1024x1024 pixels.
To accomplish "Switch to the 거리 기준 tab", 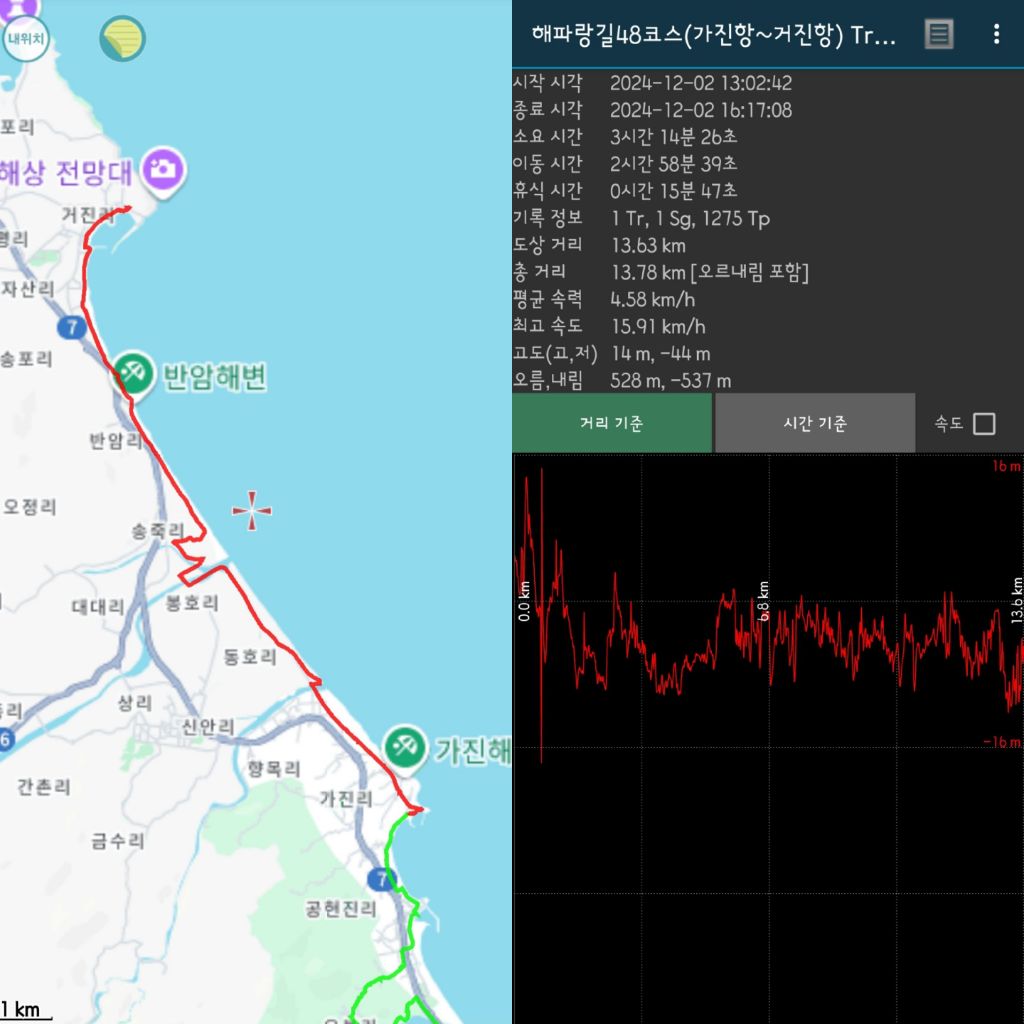I will (612, 423).
